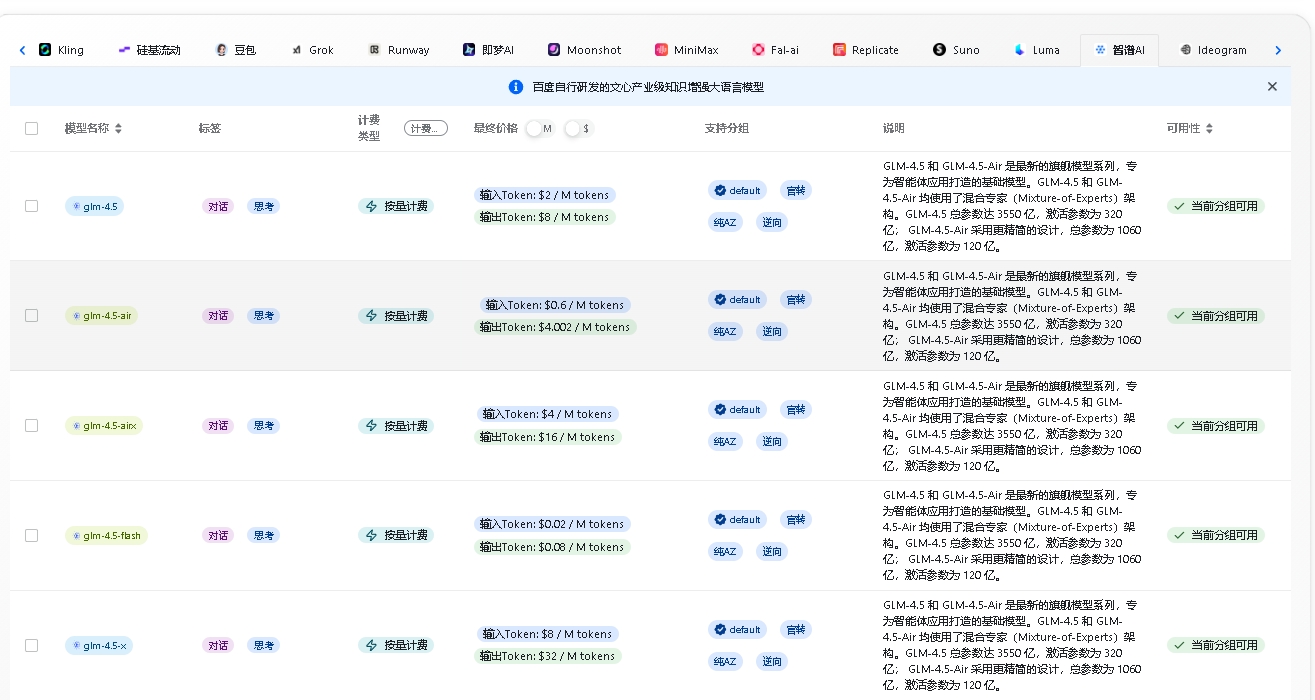Click the checkmark icon in glm-4.5-airx availability
Screen dimensions: 1315x700
pos(1179,426)
